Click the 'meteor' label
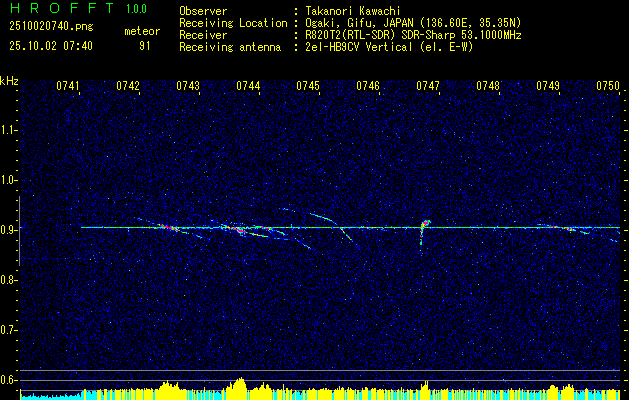Viewport: 629px width, 400px height. point(142,31)
